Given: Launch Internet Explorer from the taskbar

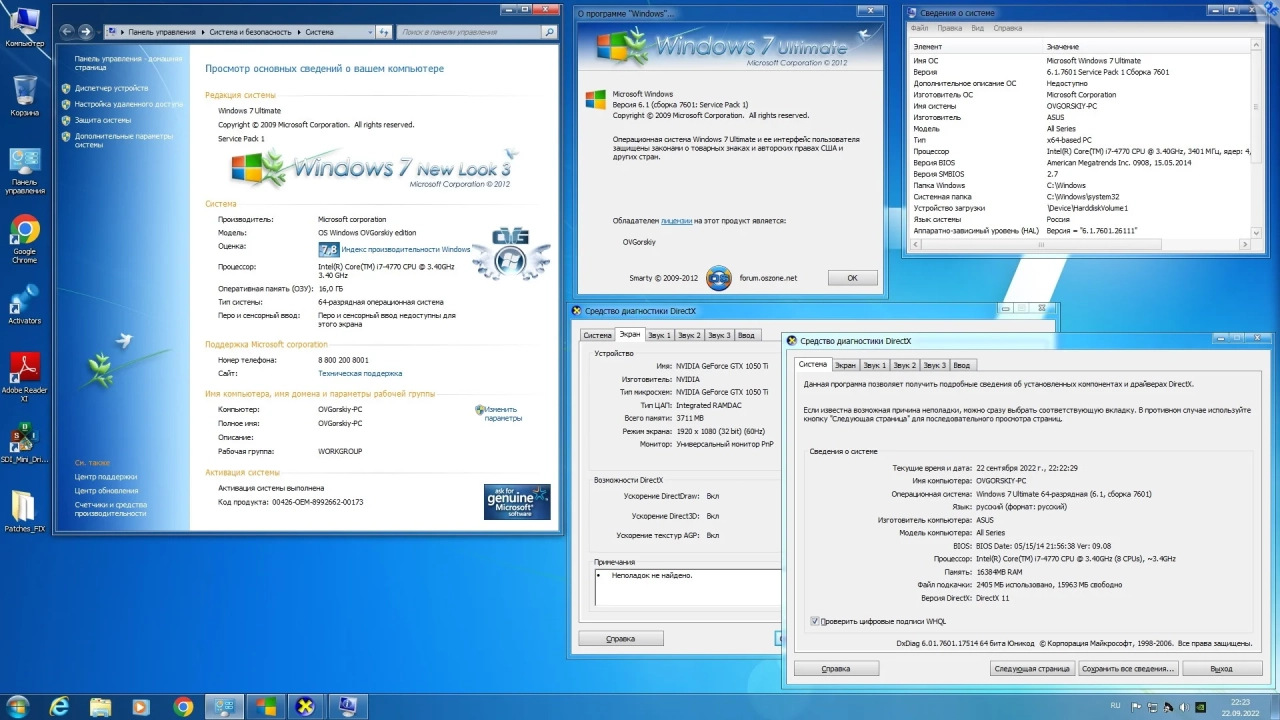Looking at the screenshot, I should (60, 706).
